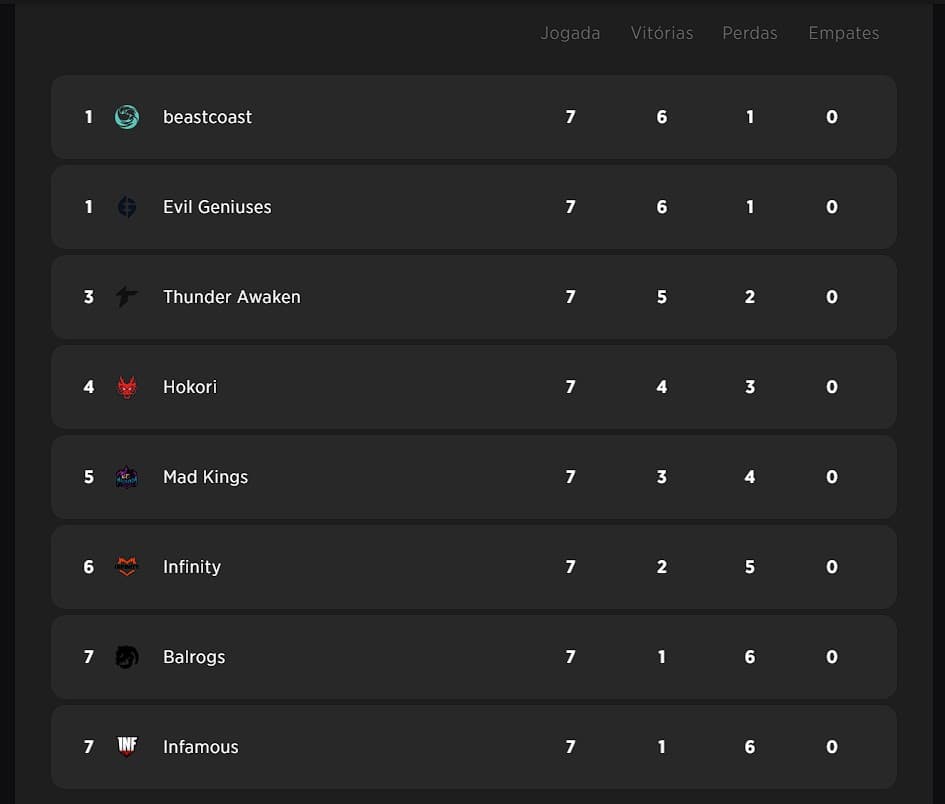Open the Evil Geniuses team link
The width and height of the screenshot is (945, 804).
[x=217, y=207]
